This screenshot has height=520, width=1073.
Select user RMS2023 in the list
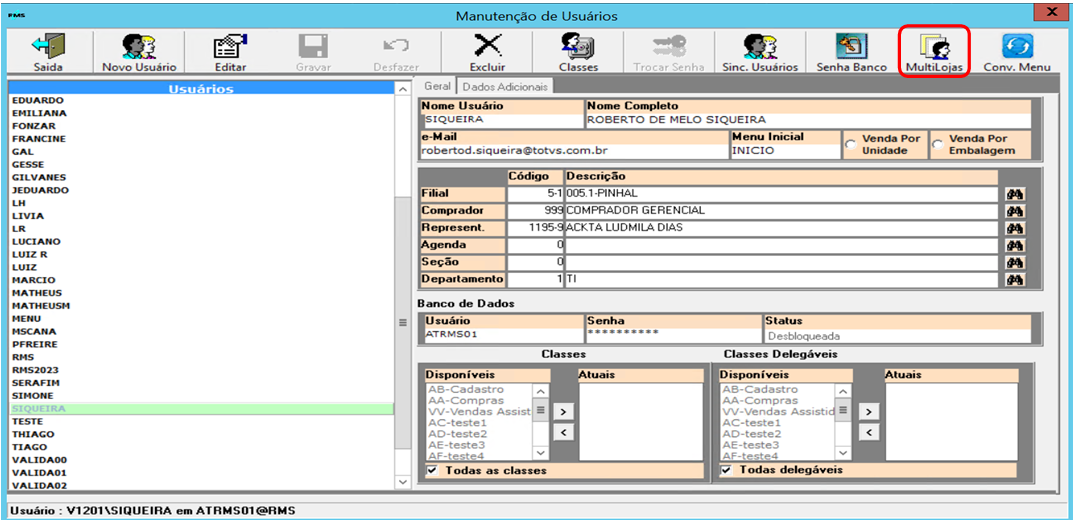click(201, 370)
